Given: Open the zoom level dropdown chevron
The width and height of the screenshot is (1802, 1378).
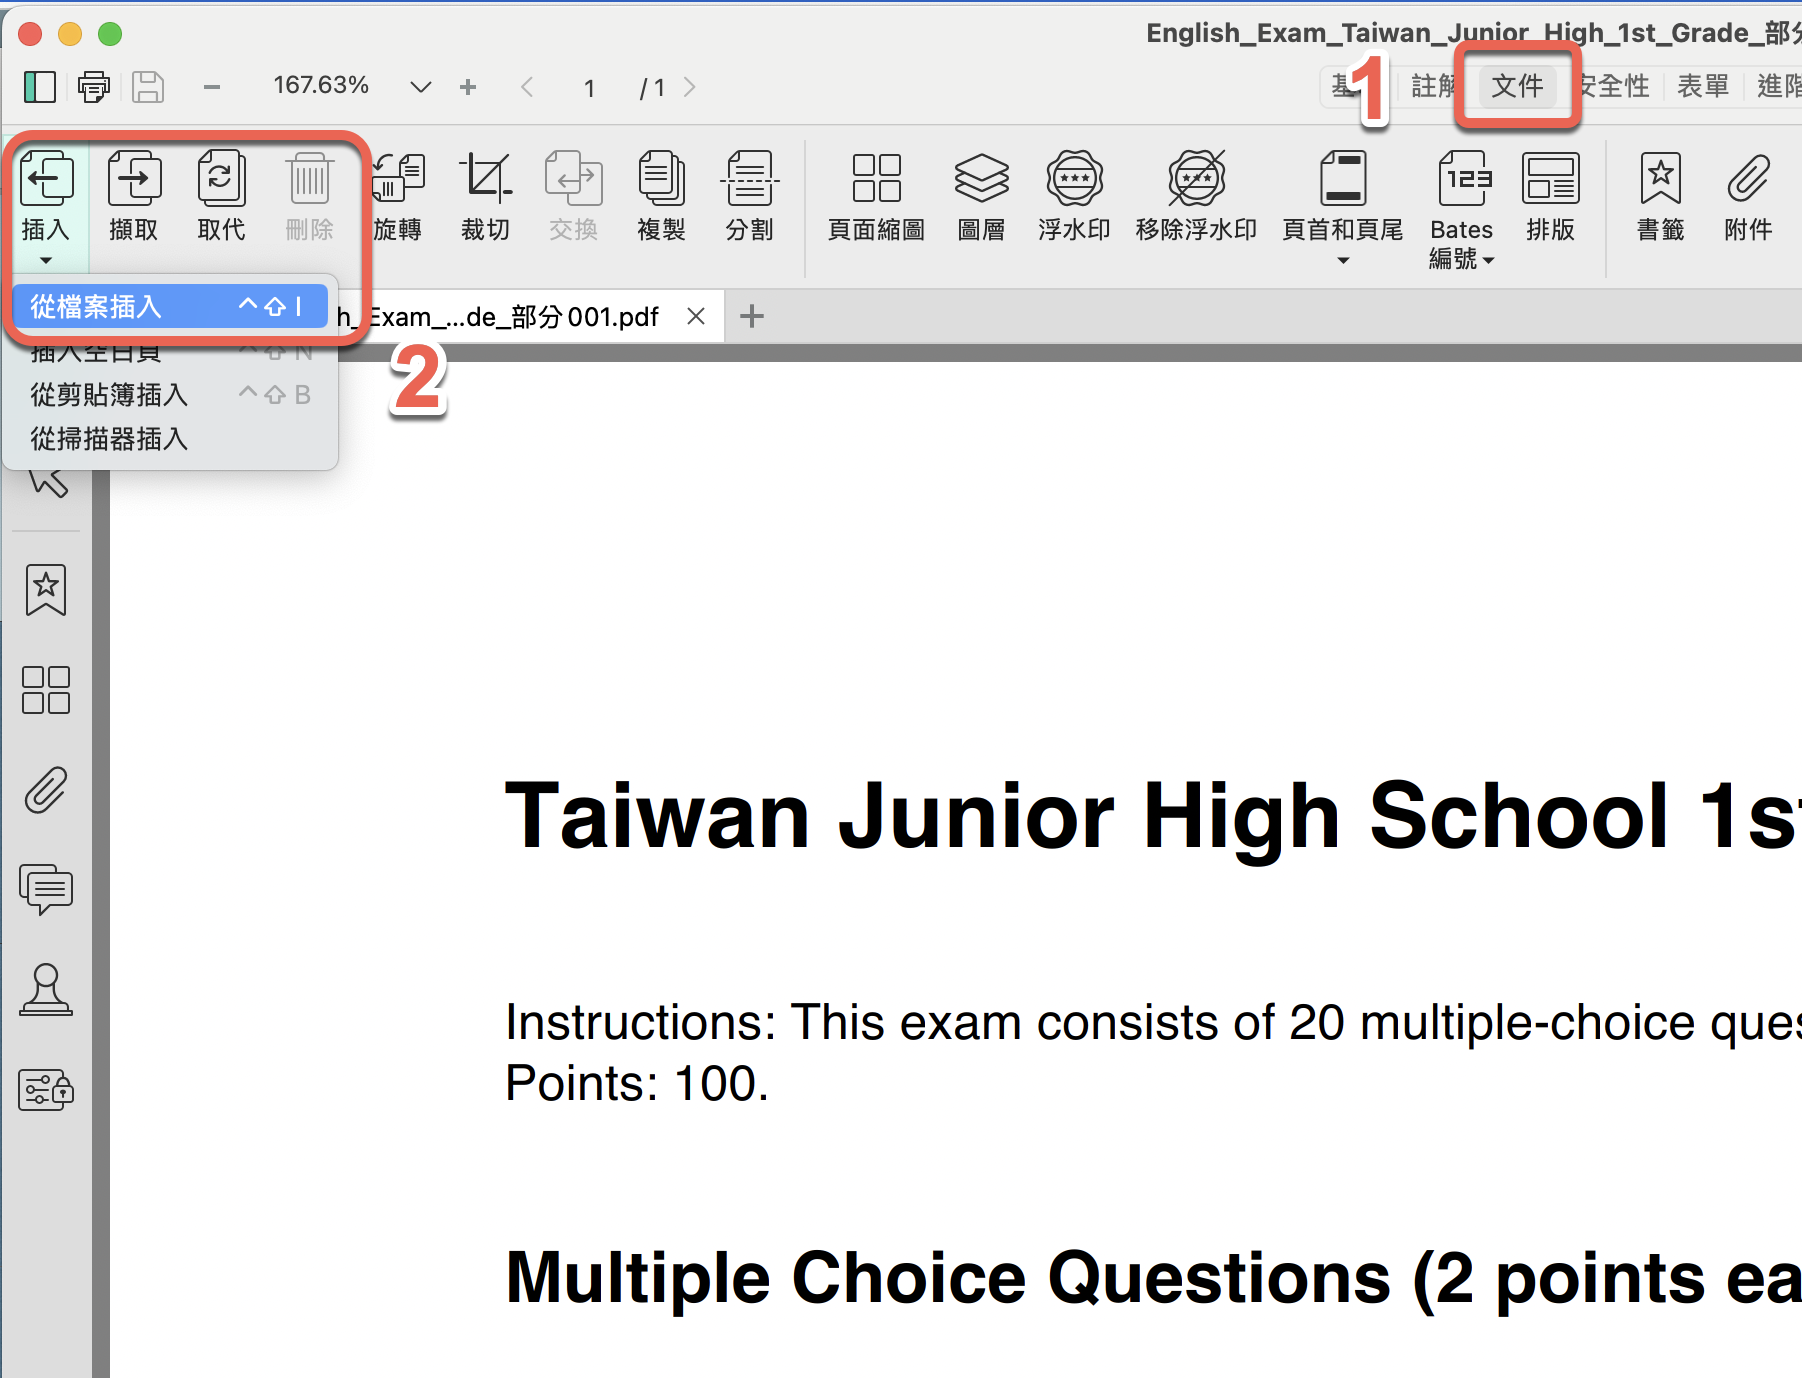Looking at the screenshot, I should coord(421,87).
